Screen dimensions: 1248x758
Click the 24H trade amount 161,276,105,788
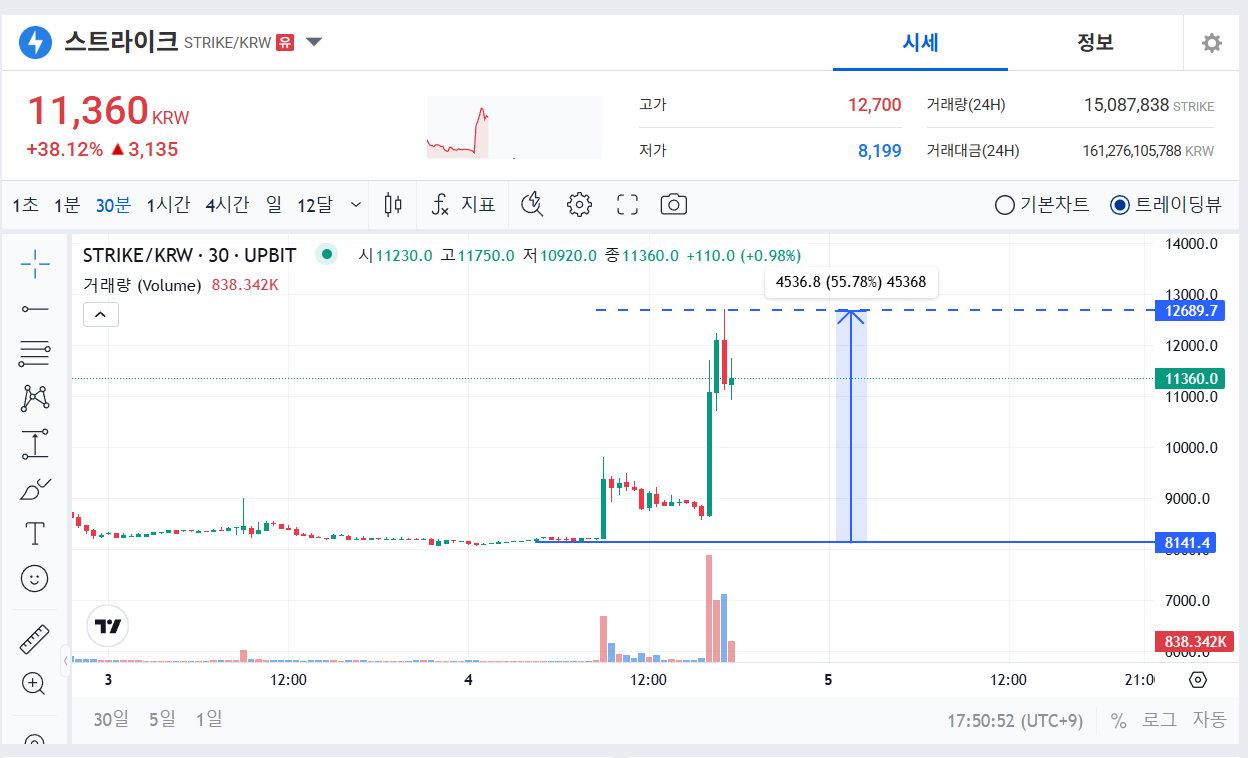1131,151
